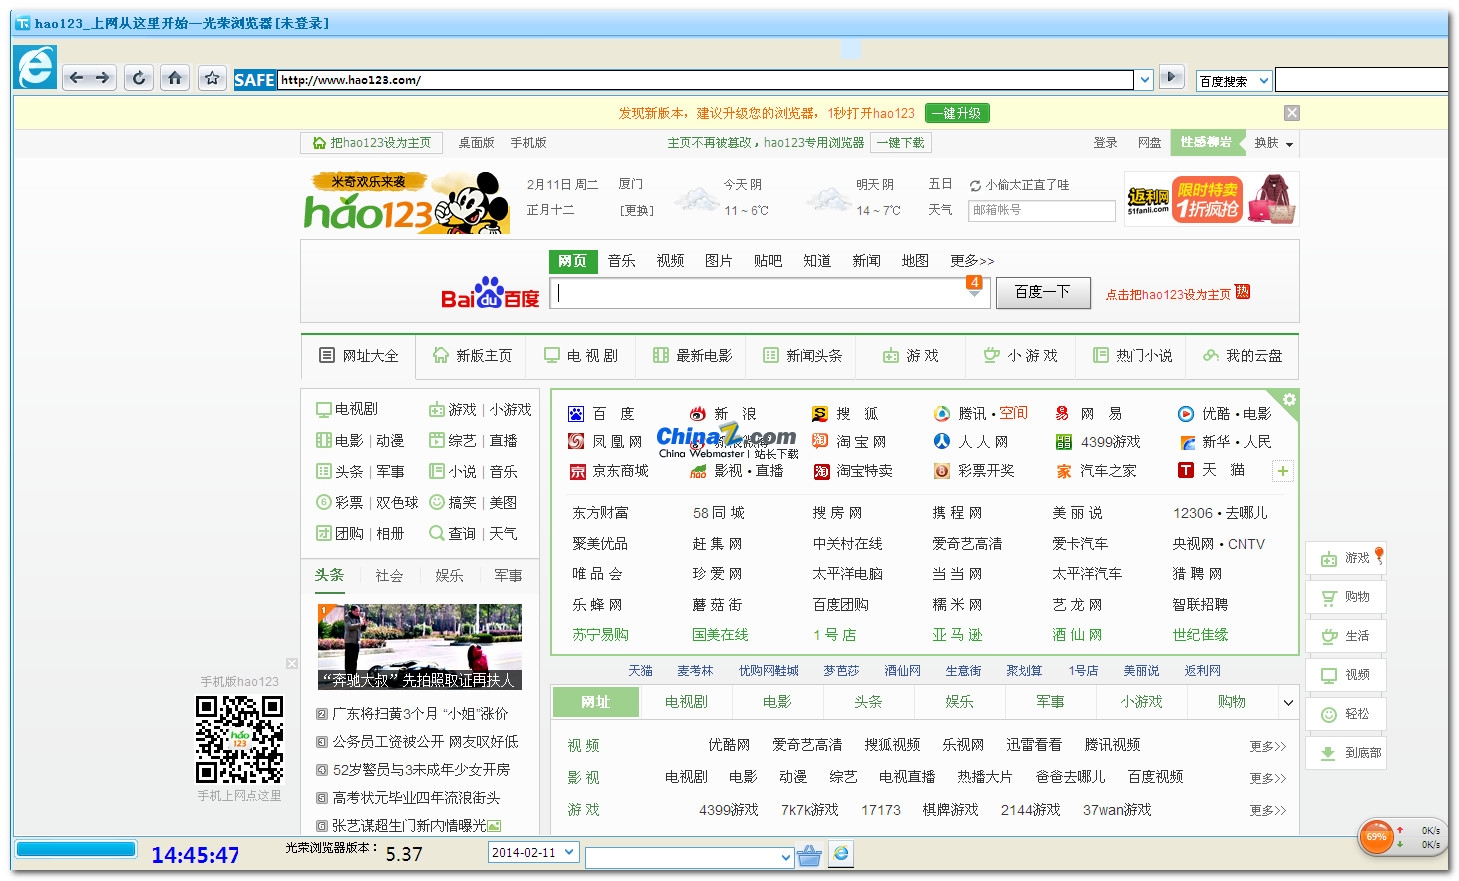Open 我的云盘 navigation tab
Image resolution: width=1459 pixels, height=881 pixels.
[x=1243, y=356]
